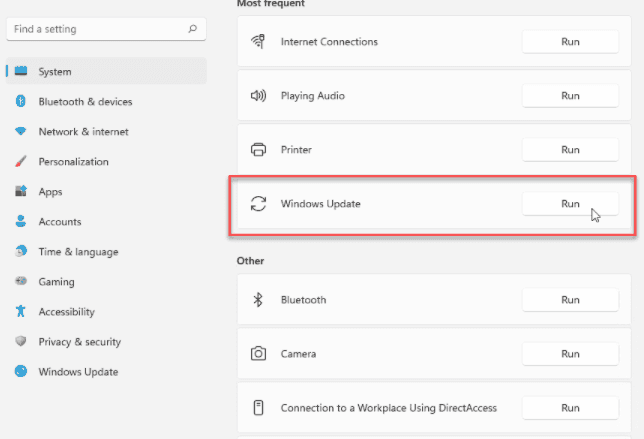This screenshot has width=644, height=439.
Task: Click the Internet Connections troubleshooter icon
Action: coord(258,41)
